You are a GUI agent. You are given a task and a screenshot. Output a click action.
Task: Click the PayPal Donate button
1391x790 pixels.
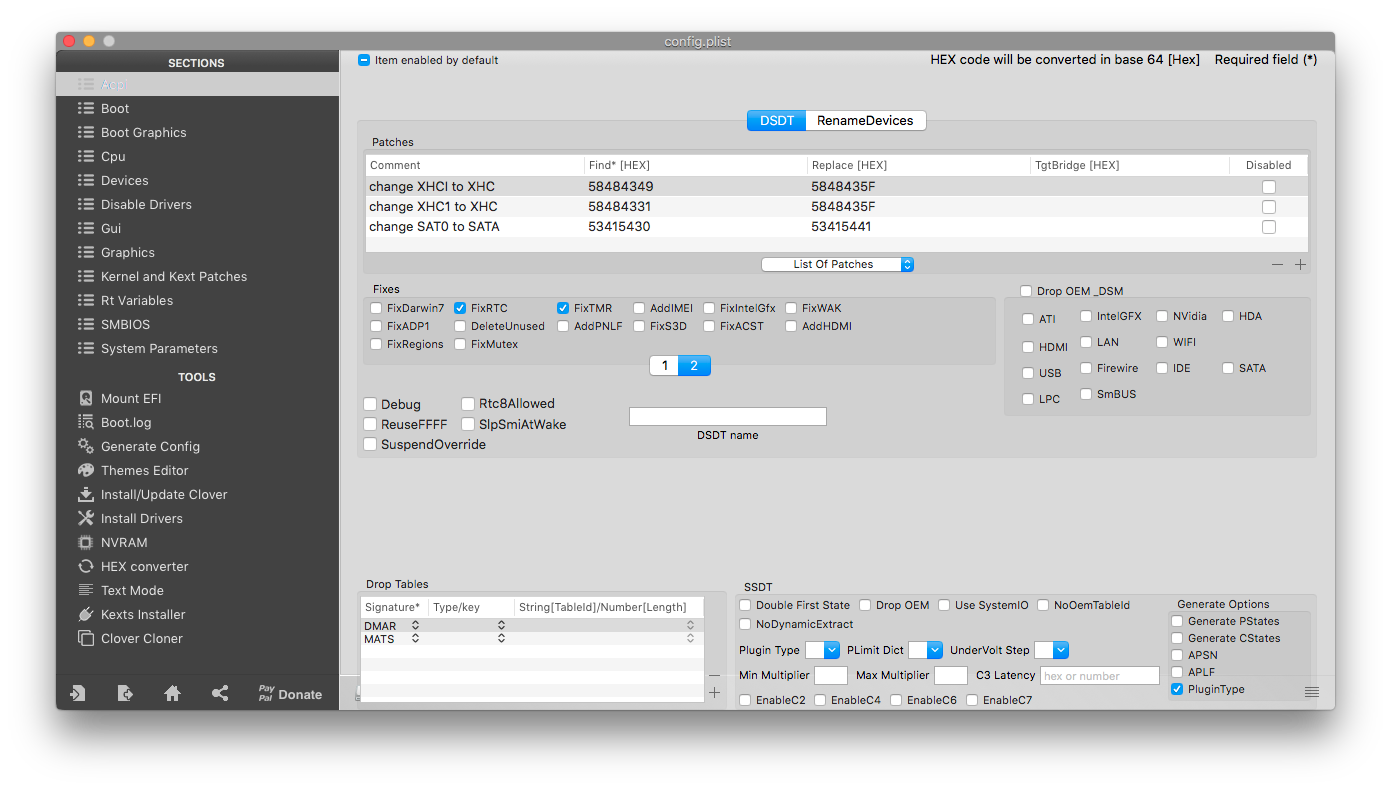pos(290,693)
